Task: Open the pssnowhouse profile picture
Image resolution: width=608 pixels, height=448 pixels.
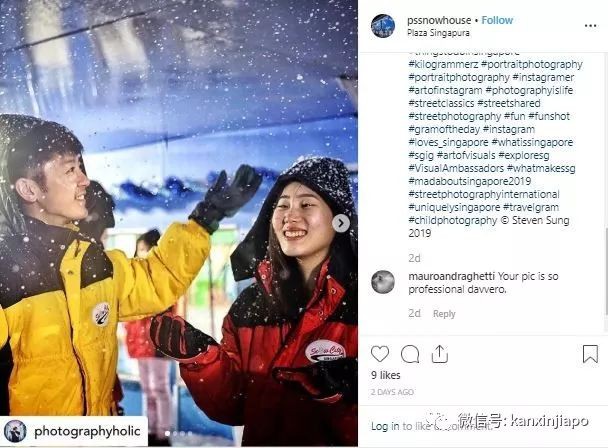Action: pyautogui.click(x=383, y=26)
